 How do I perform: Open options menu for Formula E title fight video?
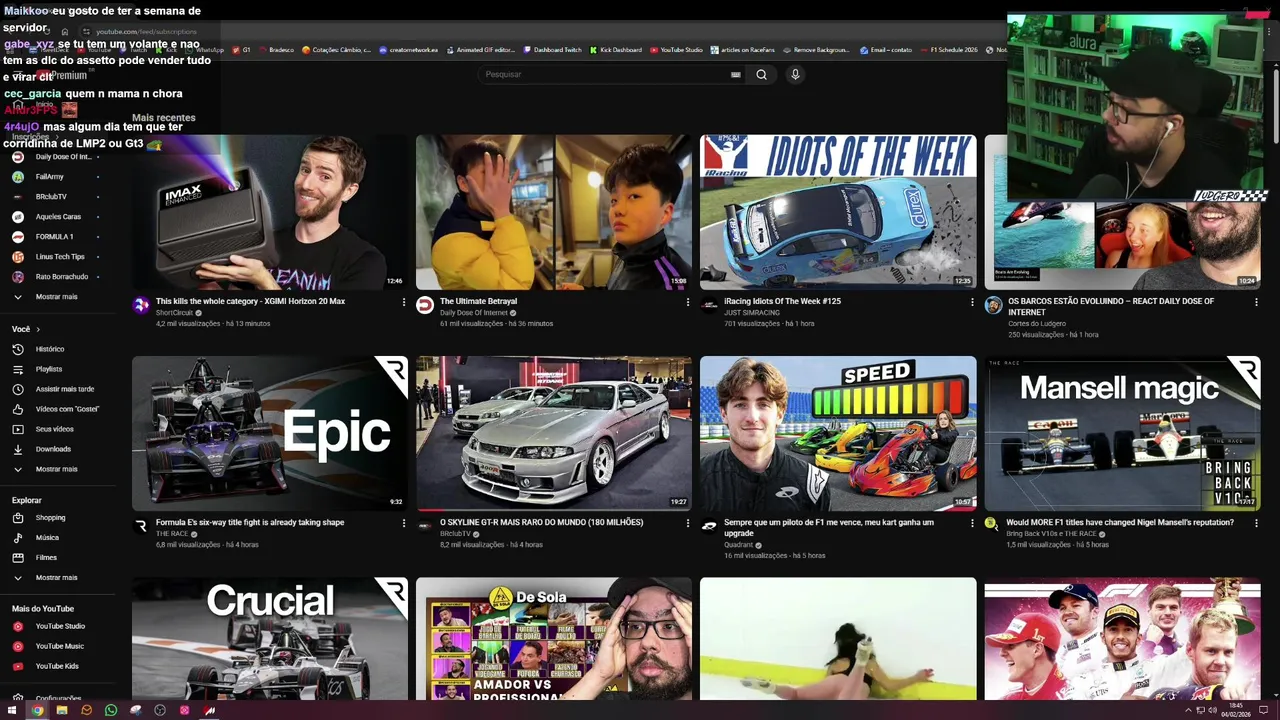pyautogui.click(x=404, y=523)
